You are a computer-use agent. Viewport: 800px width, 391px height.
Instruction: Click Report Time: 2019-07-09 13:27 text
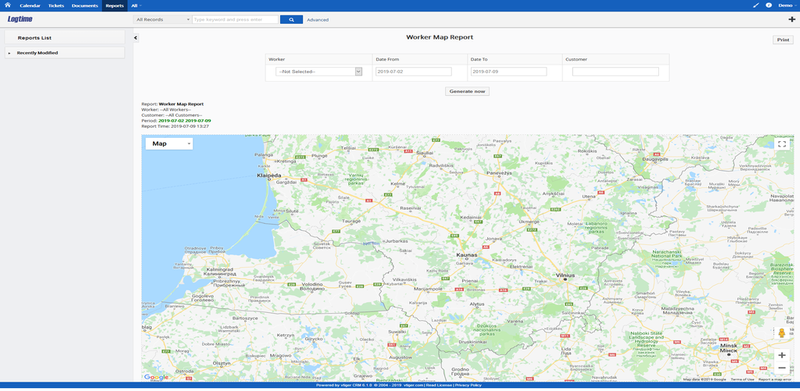[175, 126]
